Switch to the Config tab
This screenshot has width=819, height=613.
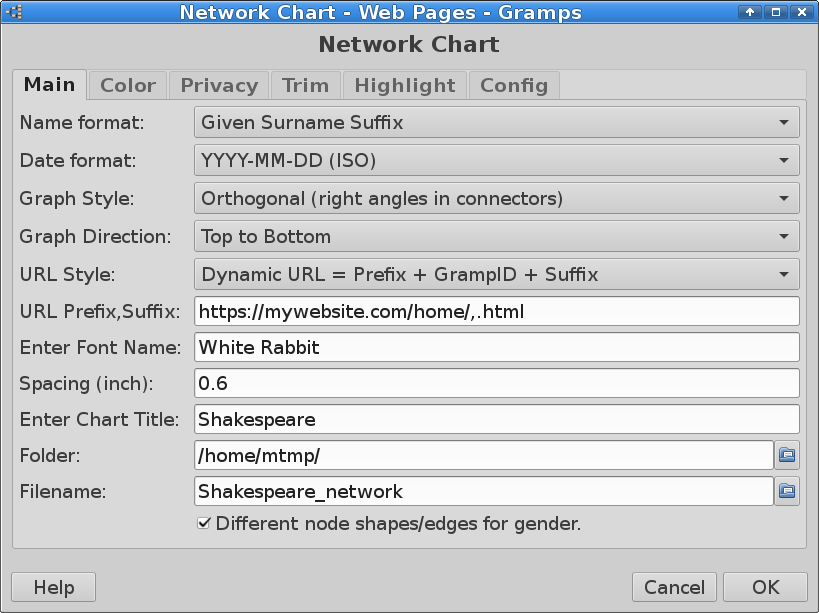tap(514, 86)
